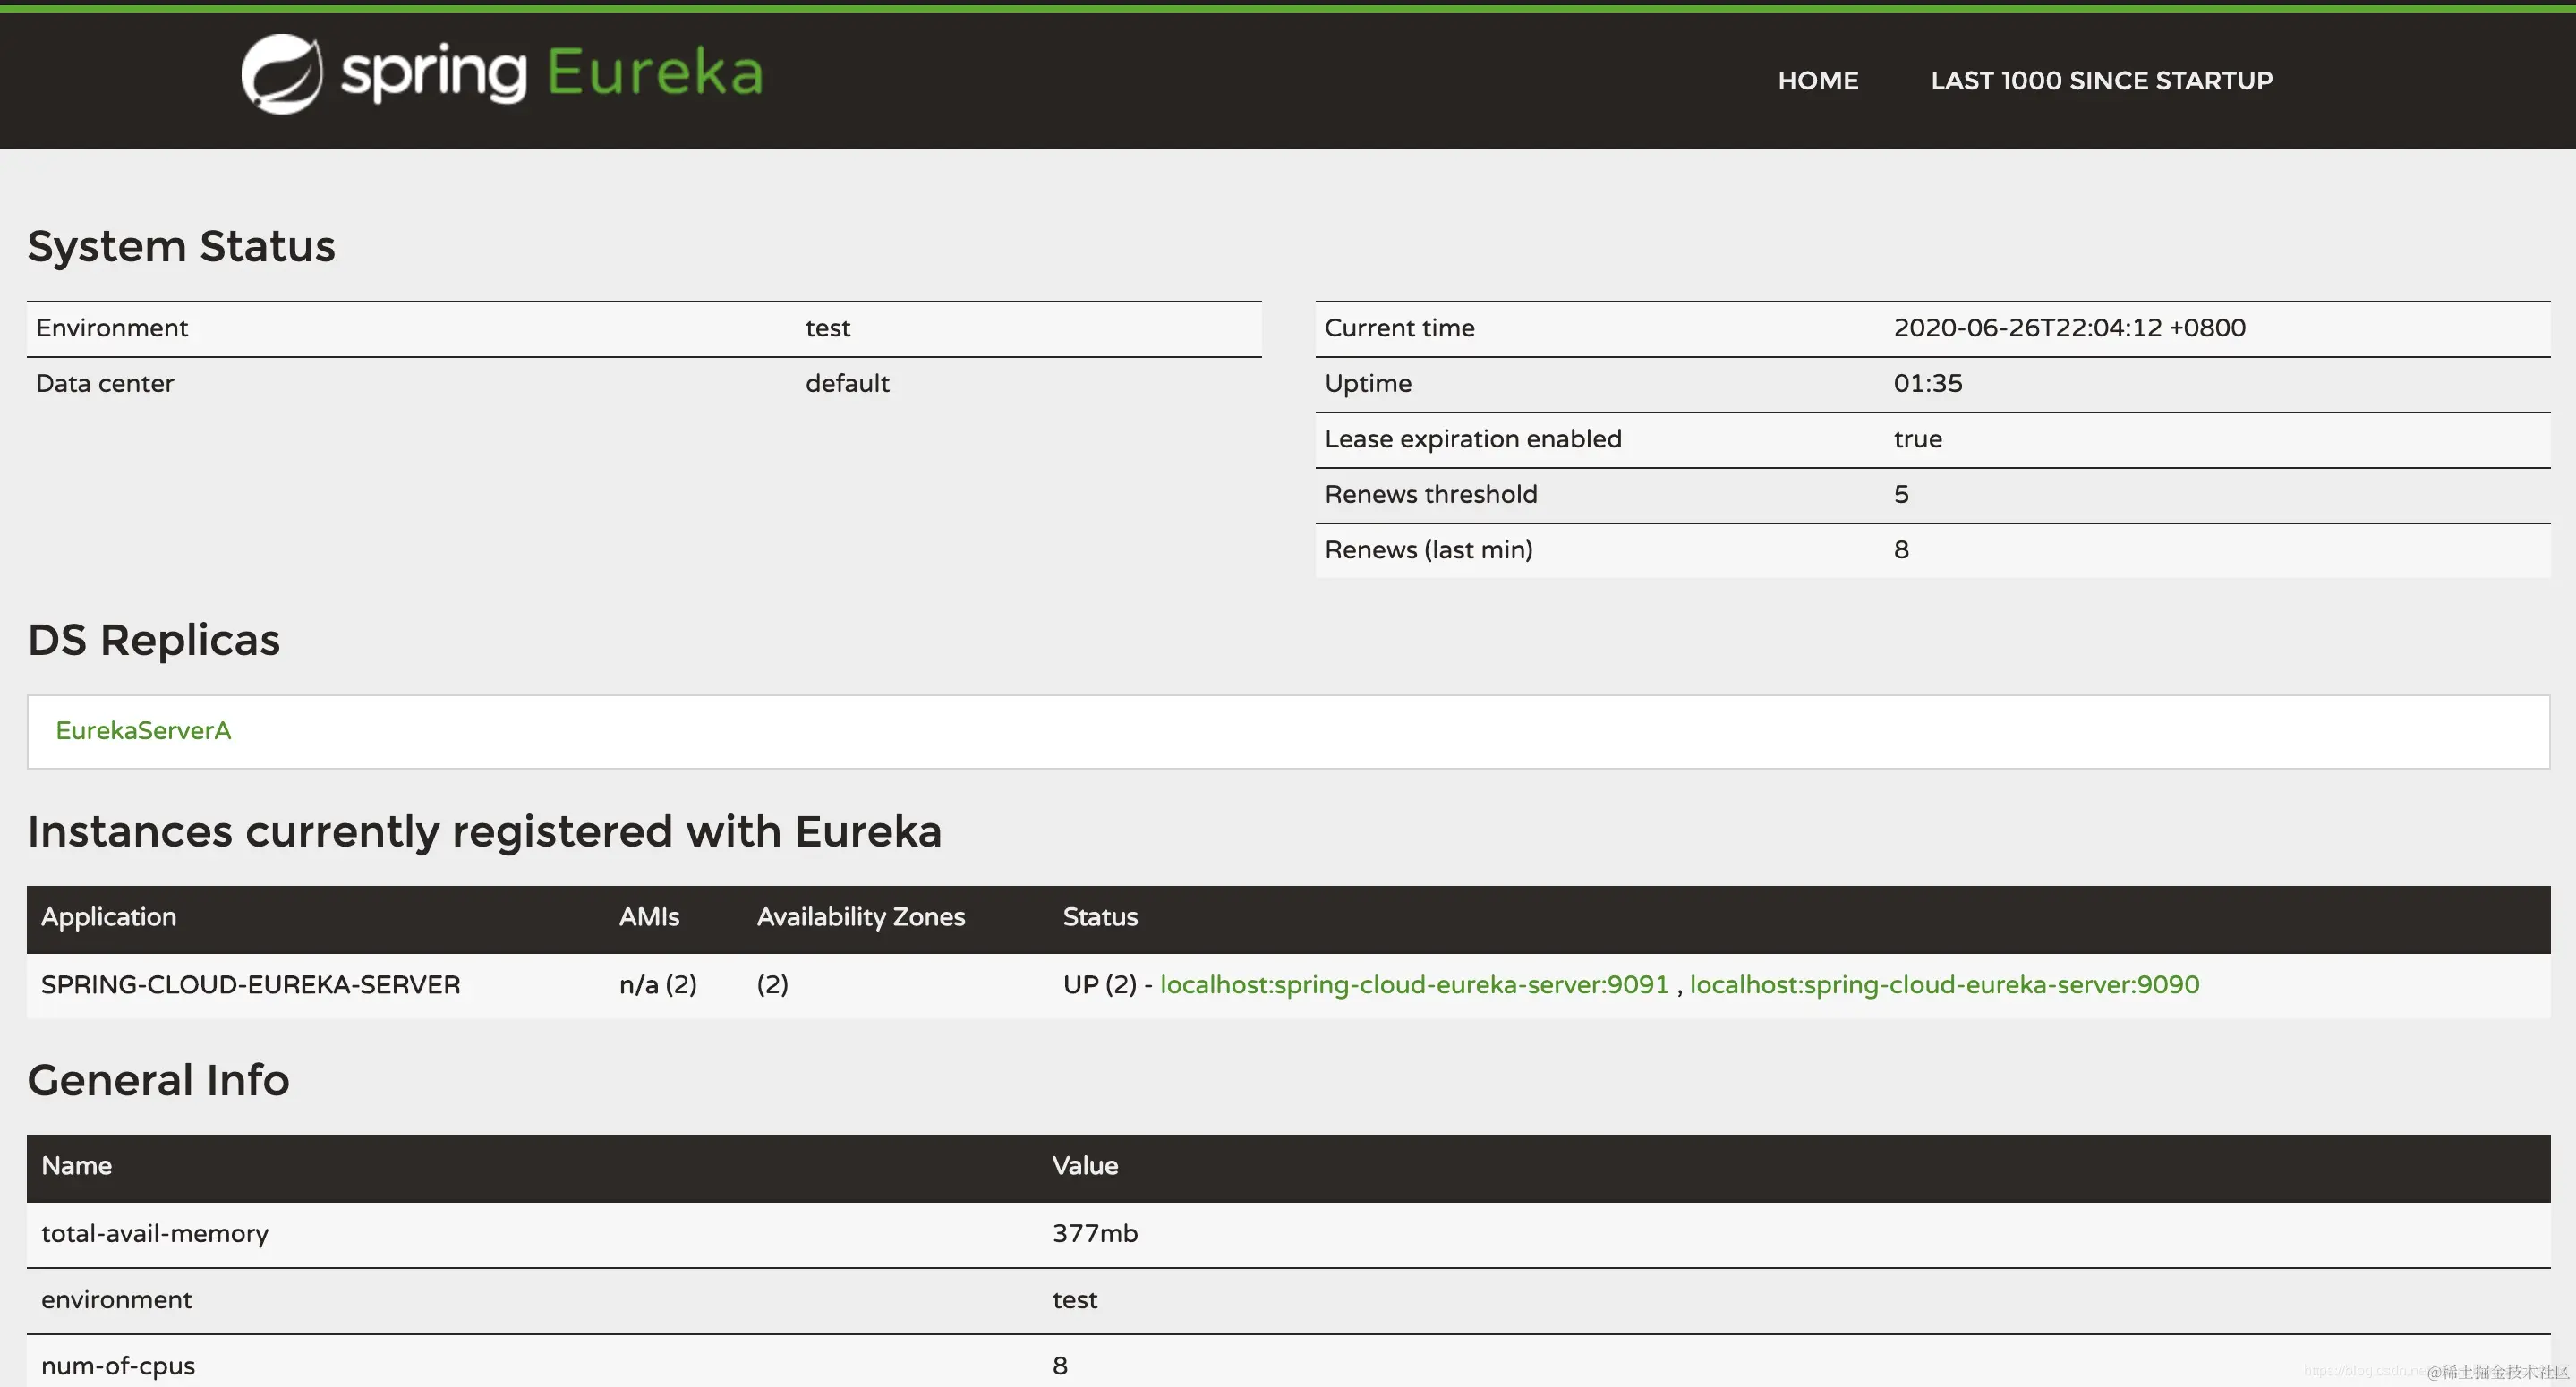
Task: Click the AMIs column header
Action: [x=648, y=917]
